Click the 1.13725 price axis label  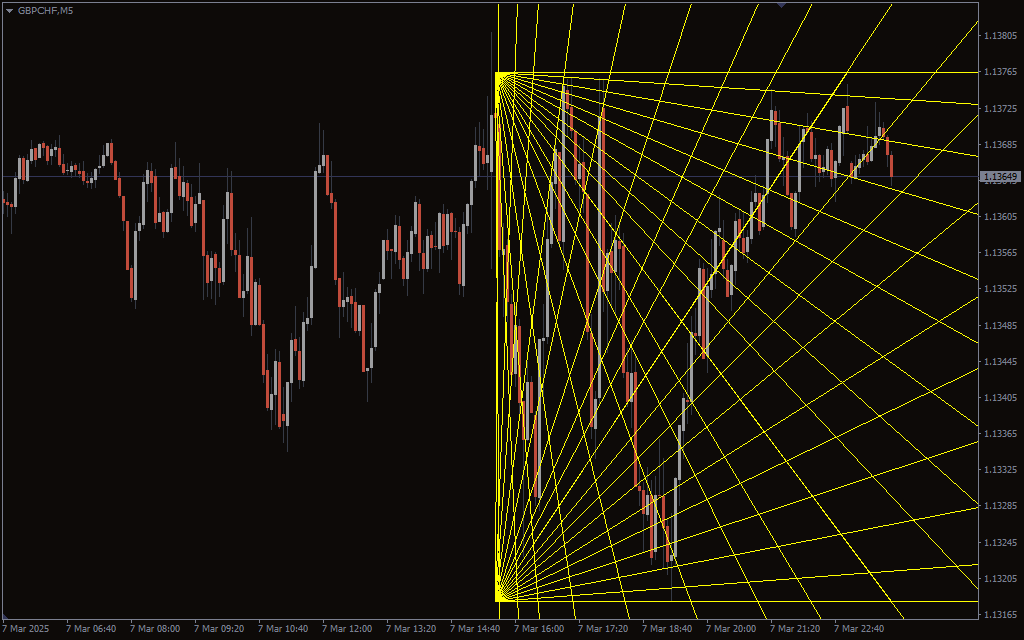[x=1000, y=108]
